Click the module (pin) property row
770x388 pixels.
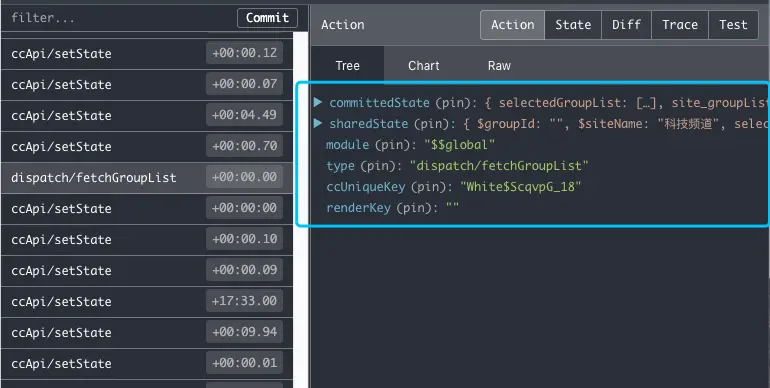(411, 145)
